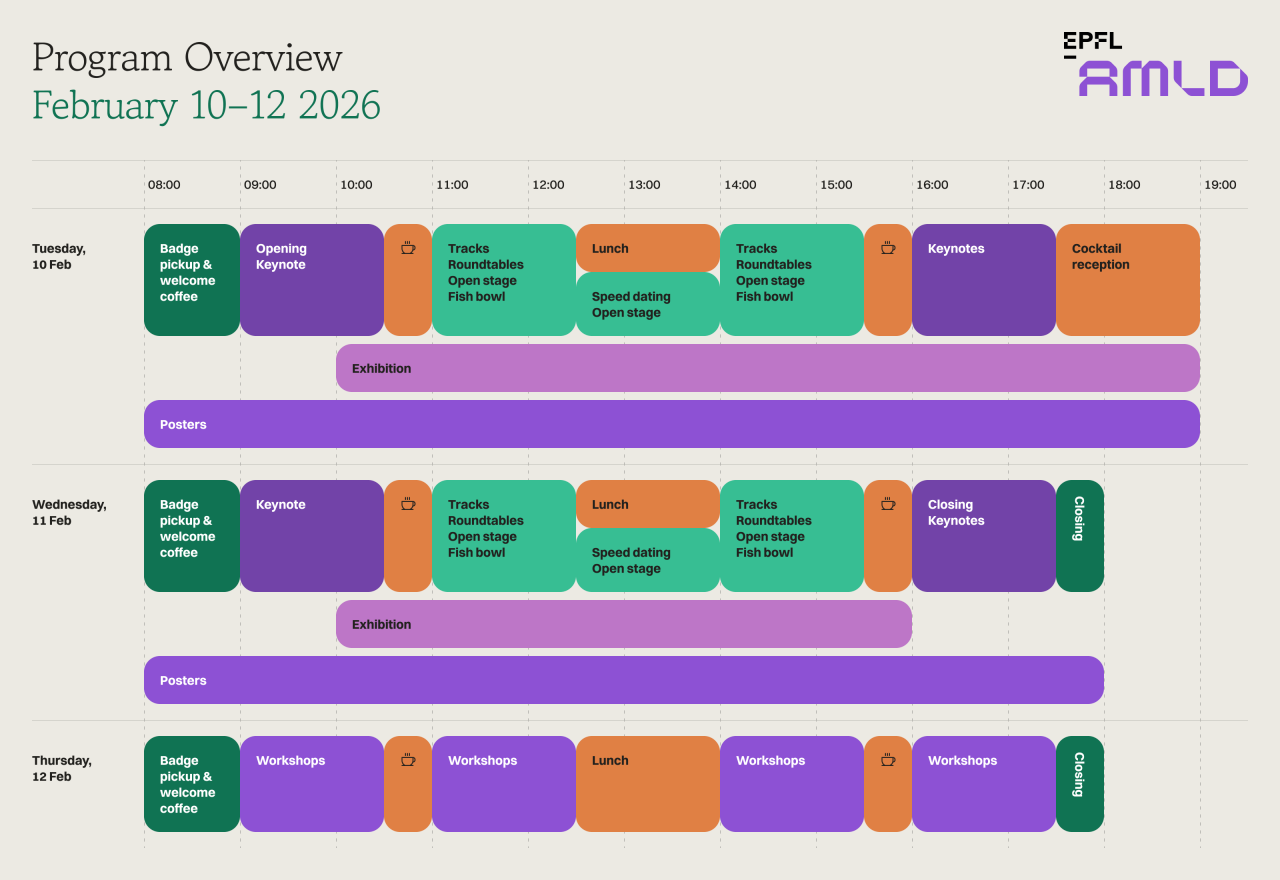Select Tuesday Speed dating Open stage block

648,304
